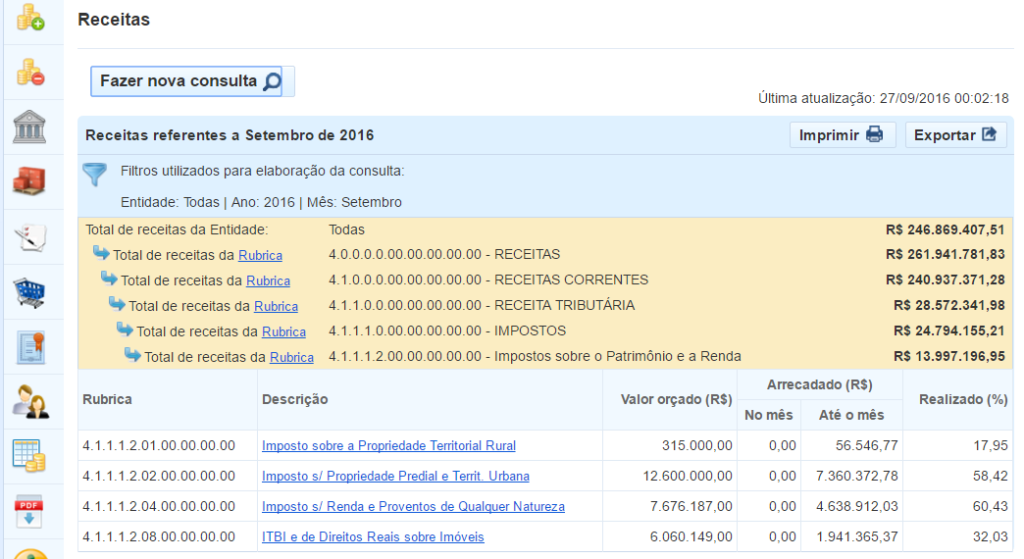
Task: Open the bank building sidebar icon
Action: pos(31,127)
